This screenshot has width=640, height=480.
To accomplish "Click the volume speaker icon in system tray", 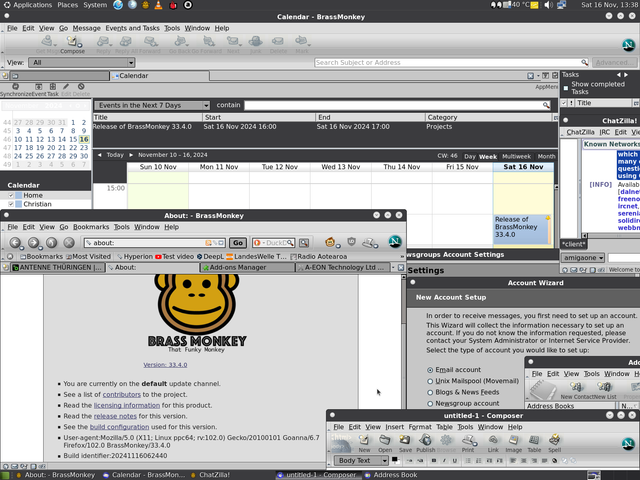I will point(548,5).
